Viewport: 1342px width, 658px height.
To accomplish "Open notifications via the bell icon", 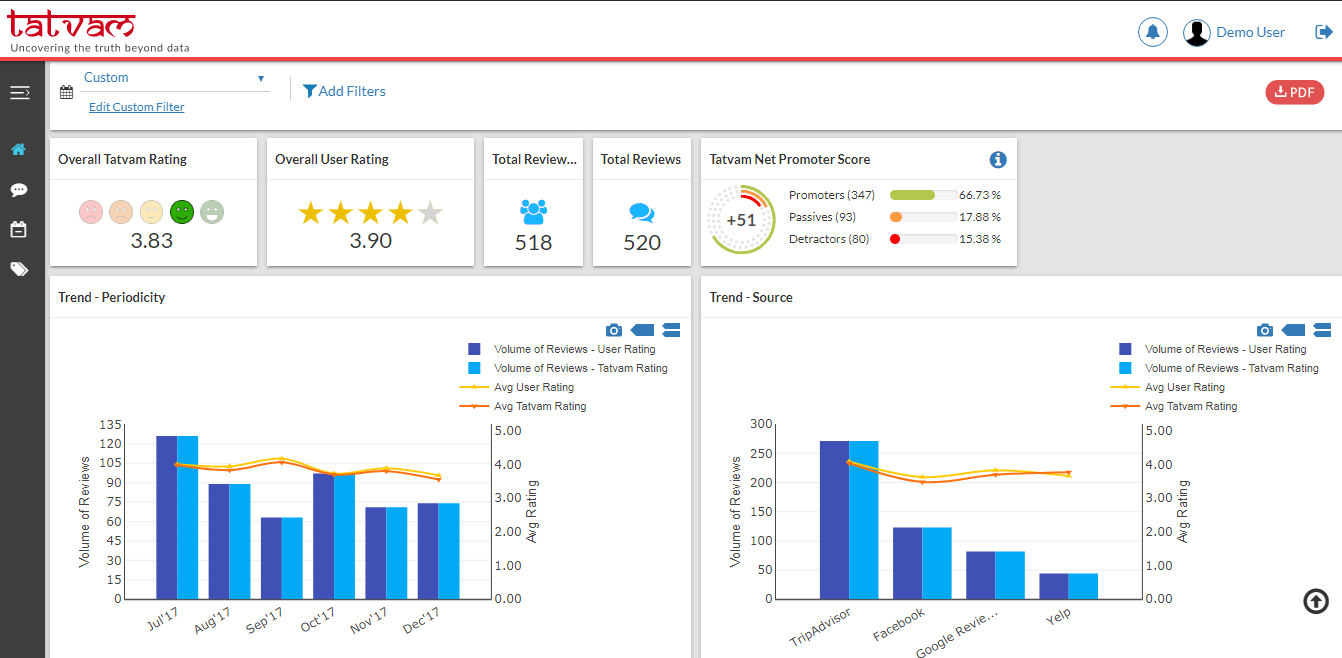I will click(1152, 31).
